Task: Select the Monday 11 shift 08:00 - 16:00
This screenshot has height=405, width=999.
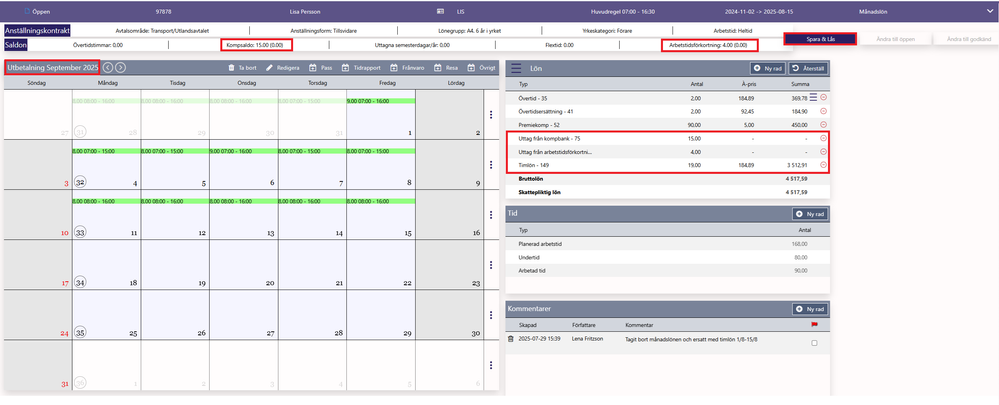Action: click(x=107, y=201)
